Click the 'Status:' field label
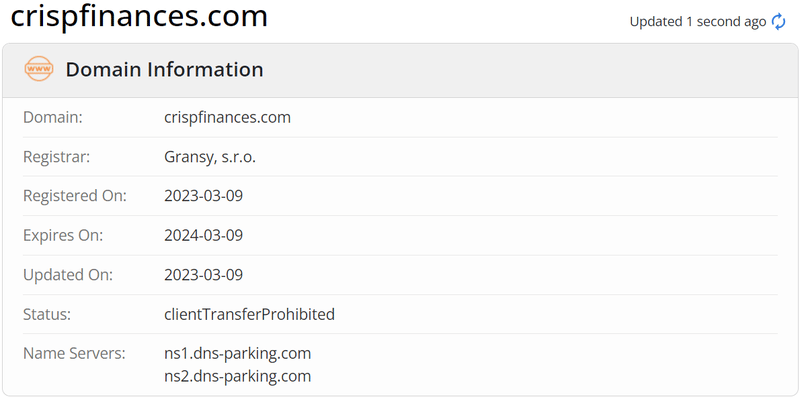The width and height of the screenshot is (800, 397). [47, 314]
